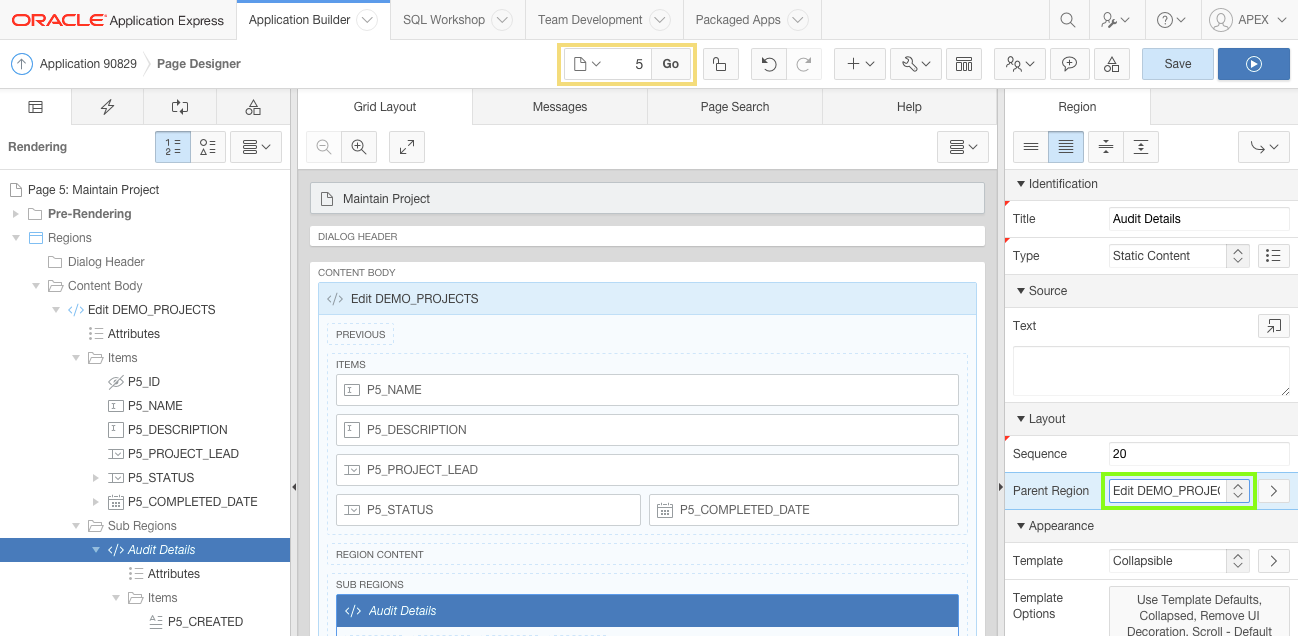Open the Dynamic Actions tab icon
Image resolution: width=1298 pixels, height=636 pixels.
coord(108,107)
